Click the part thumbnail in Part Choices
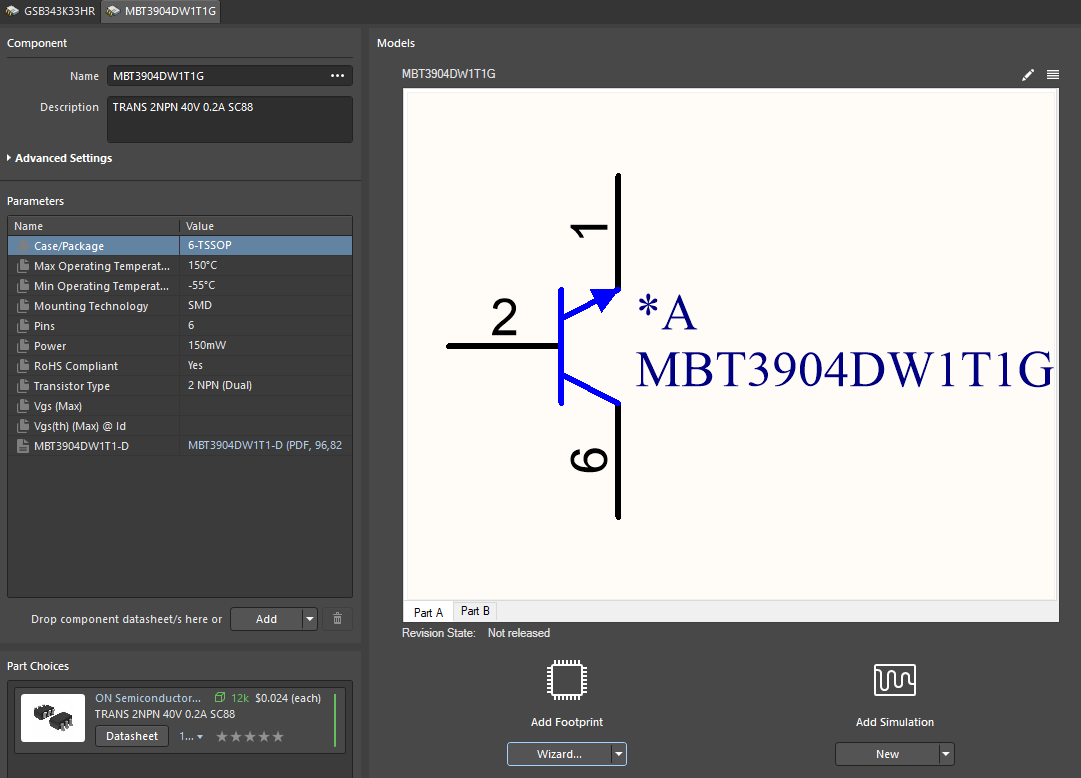 tap(52, 717)
